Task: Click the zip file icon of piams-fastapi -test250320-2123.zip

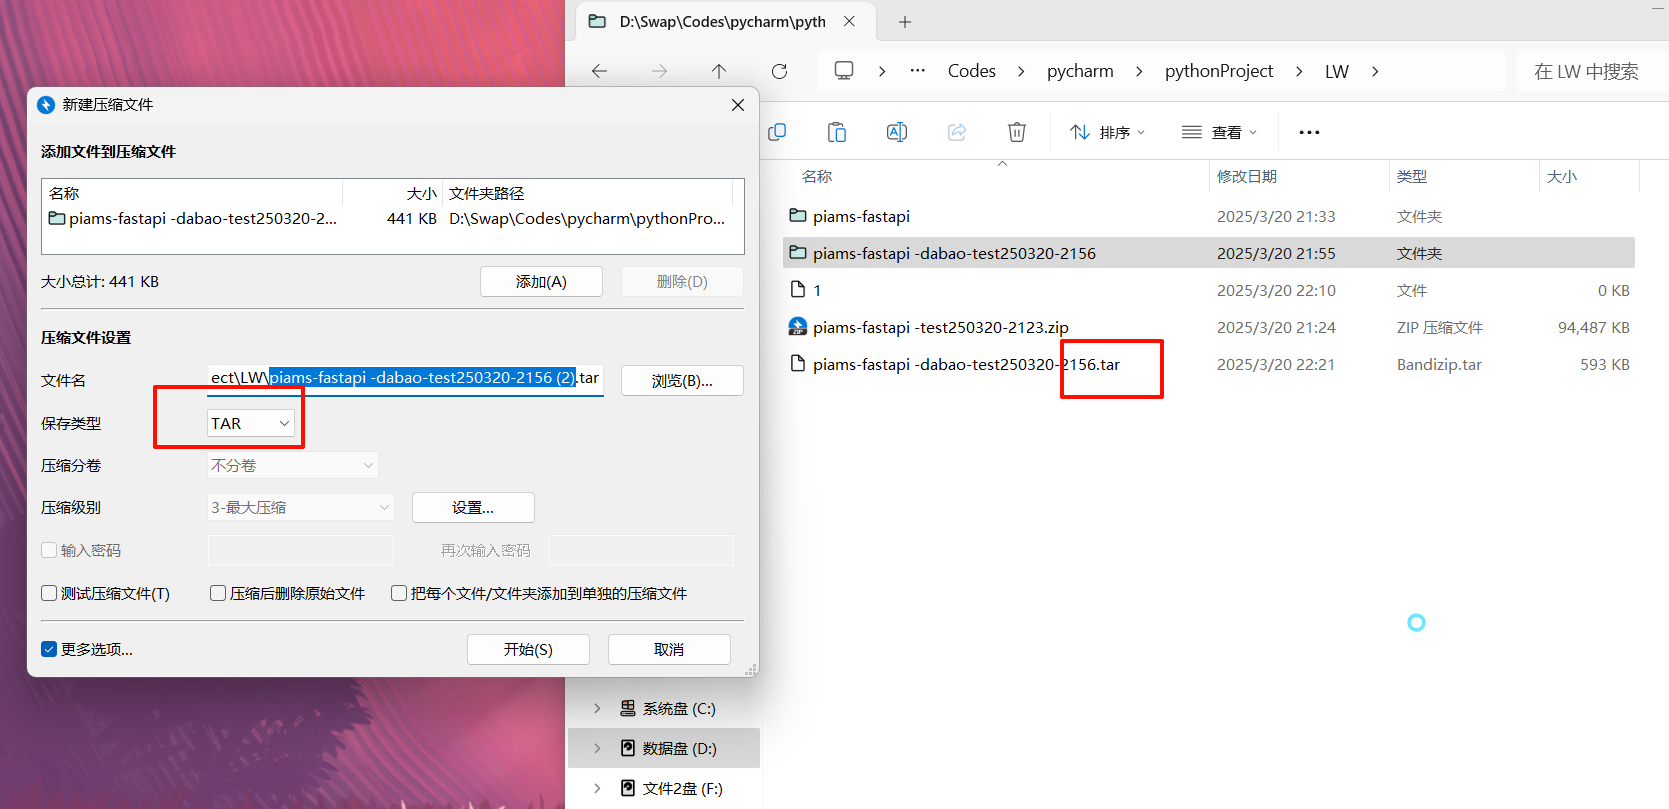Action: [798, 327]
